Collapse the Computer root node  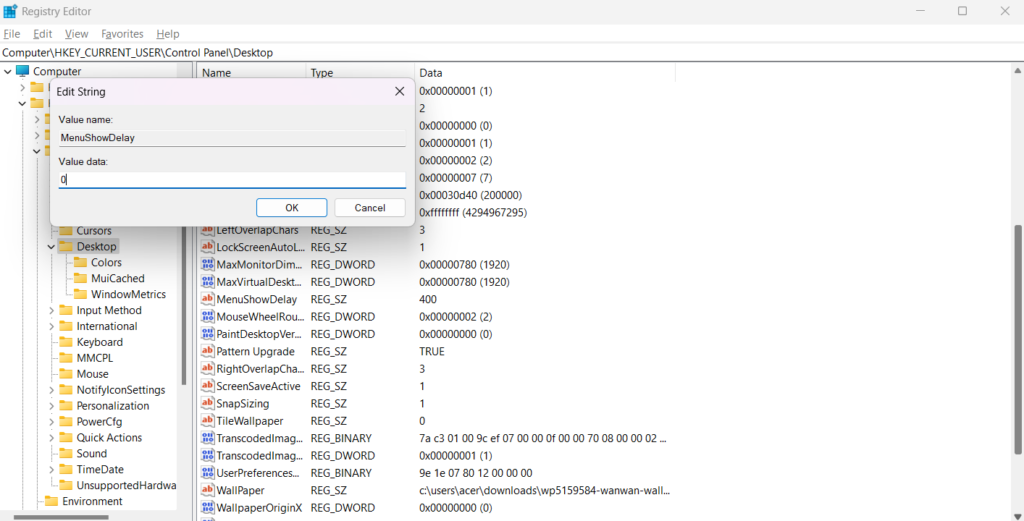[x=7, y=71]
